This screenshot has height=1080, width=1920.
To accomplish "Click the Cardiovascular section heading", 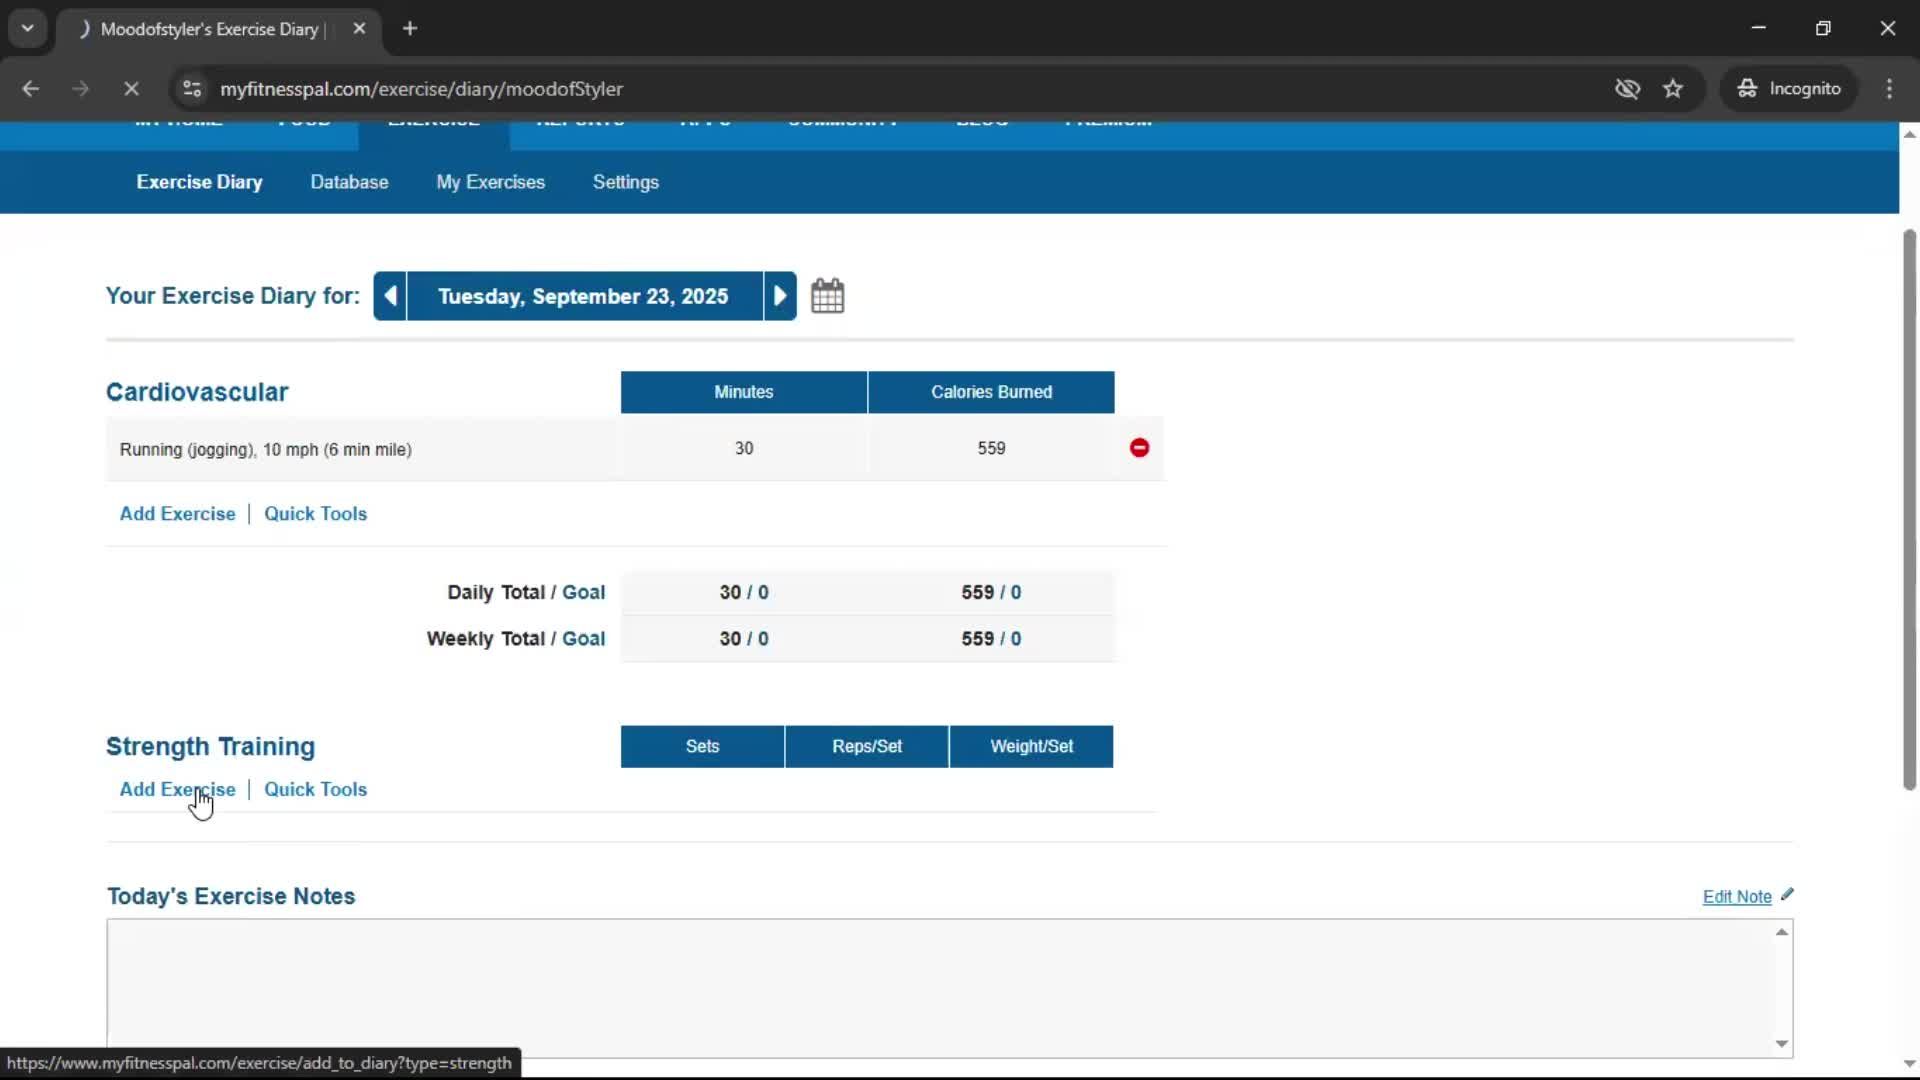I will tap(197, 392).
